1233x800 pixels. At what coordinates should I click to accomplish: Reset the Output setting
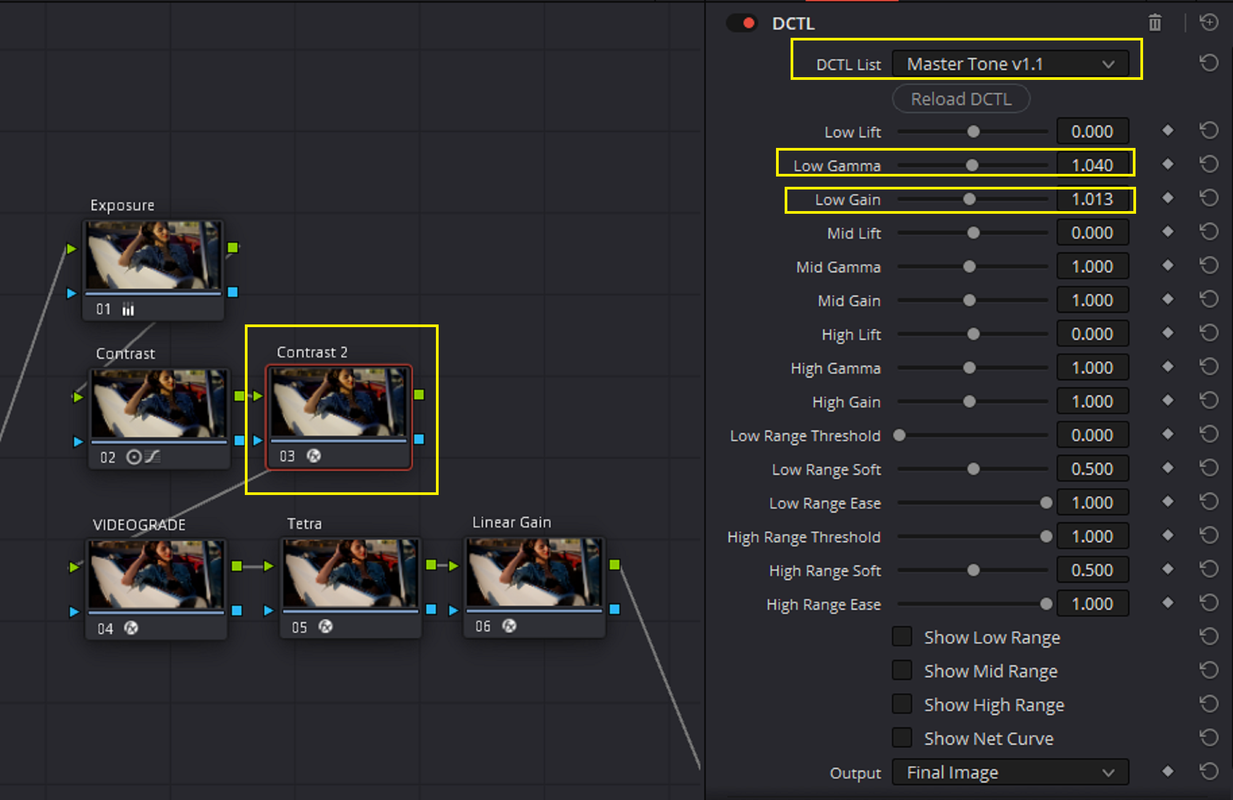[x=1209, y=772]
